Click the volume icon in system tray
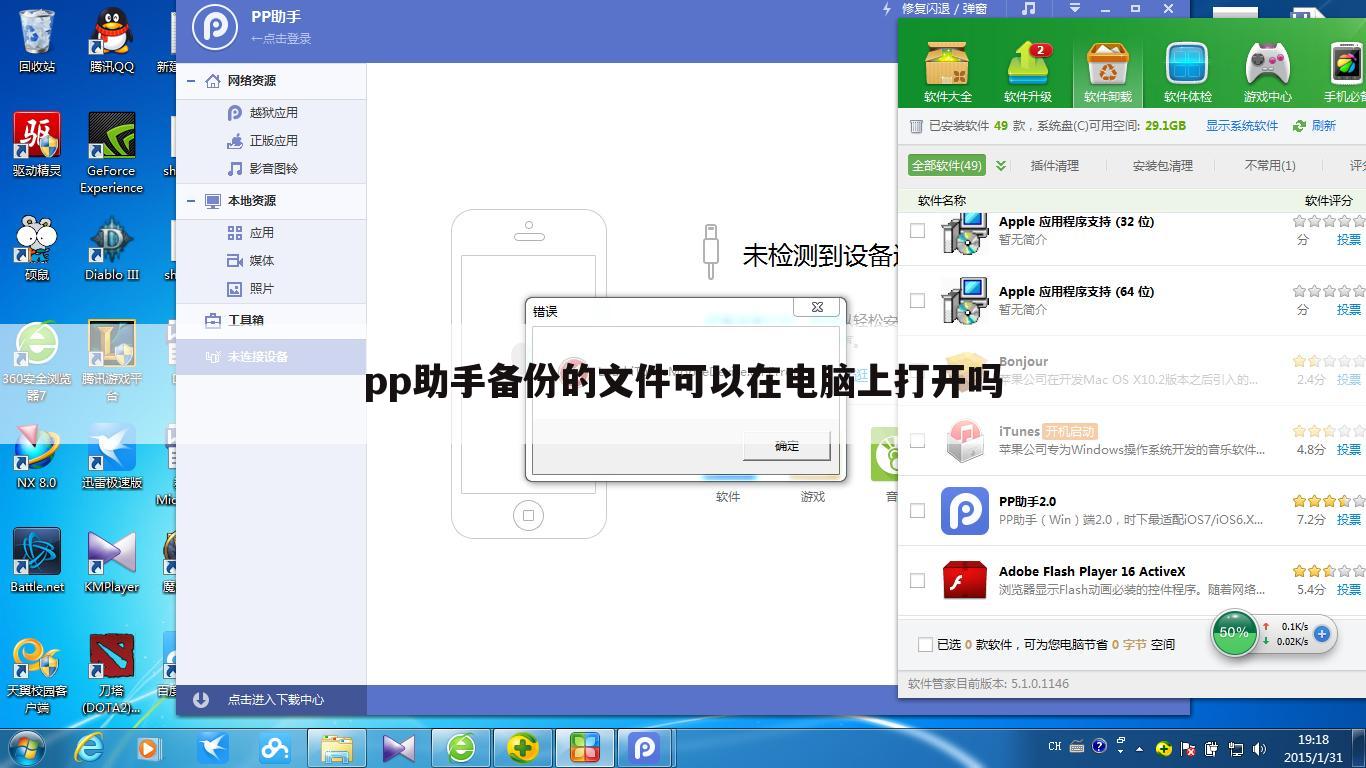The width and height of the screenshot is (1366, 768). 1259,748
